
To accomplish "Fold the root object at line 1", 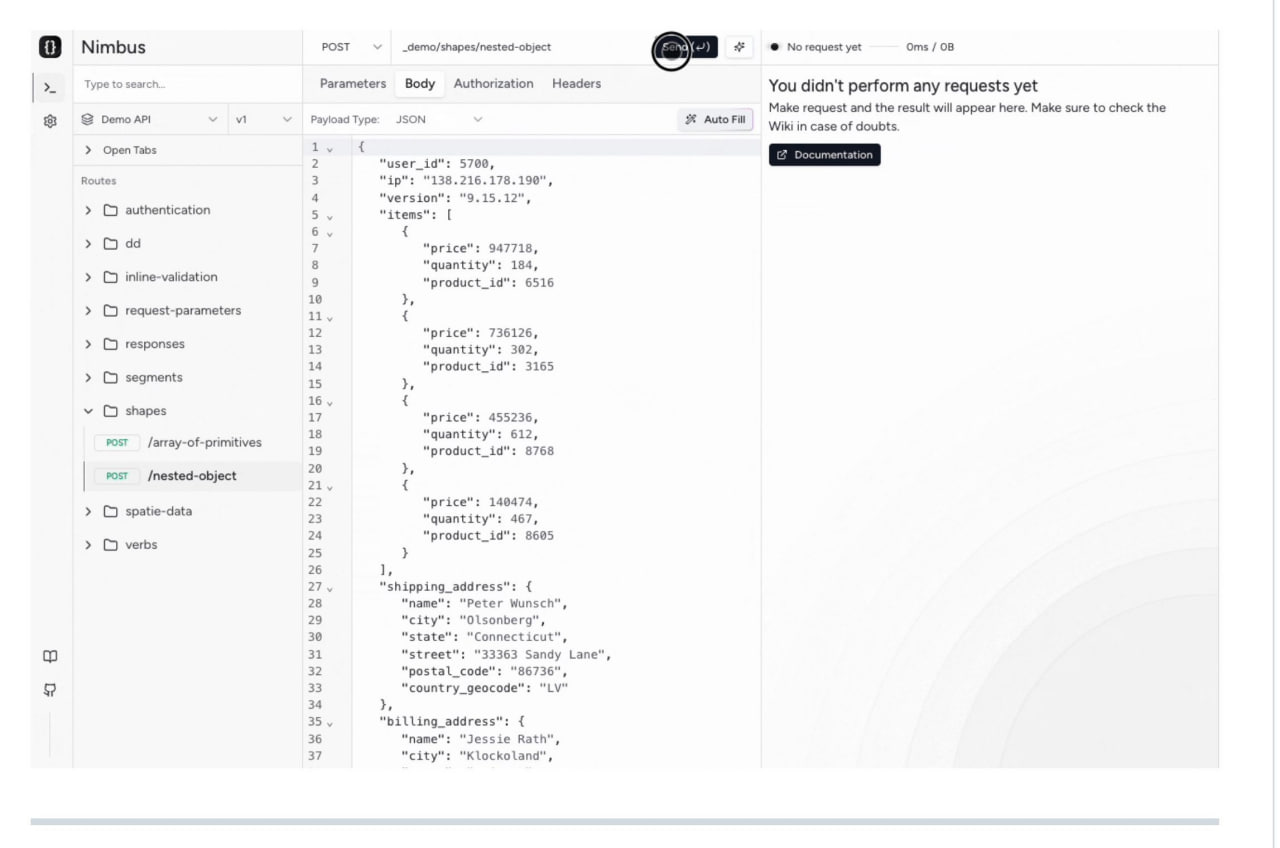I will [x=329, y=148].
